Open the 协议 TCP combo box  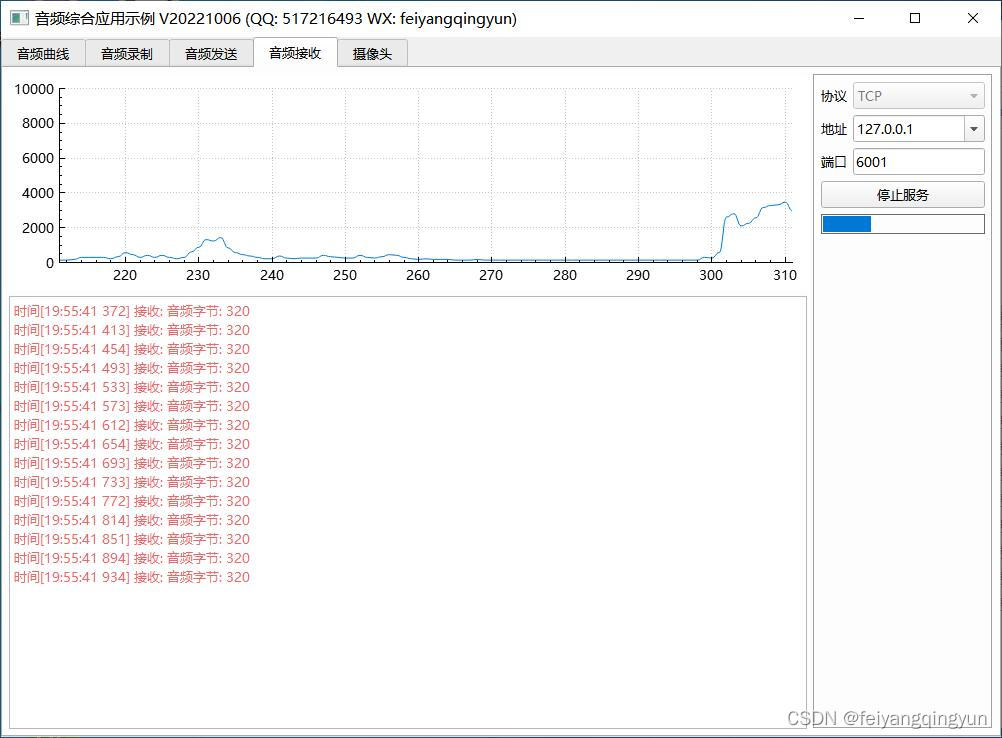point(918,96)
